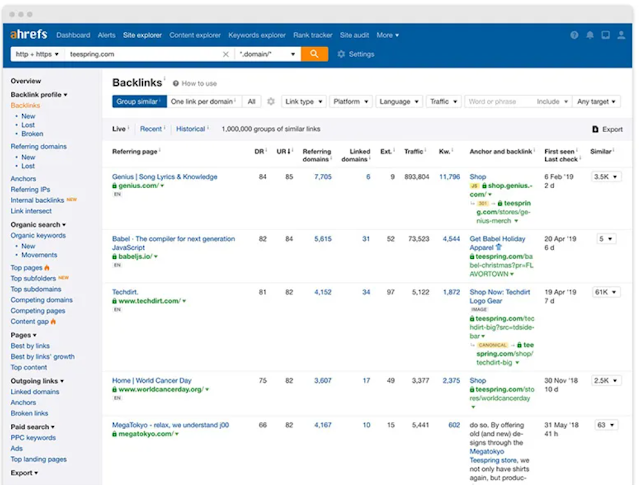Click the megatokyo.com lock icon
This screenshot has width=639, height=496.
pos(115,434)
